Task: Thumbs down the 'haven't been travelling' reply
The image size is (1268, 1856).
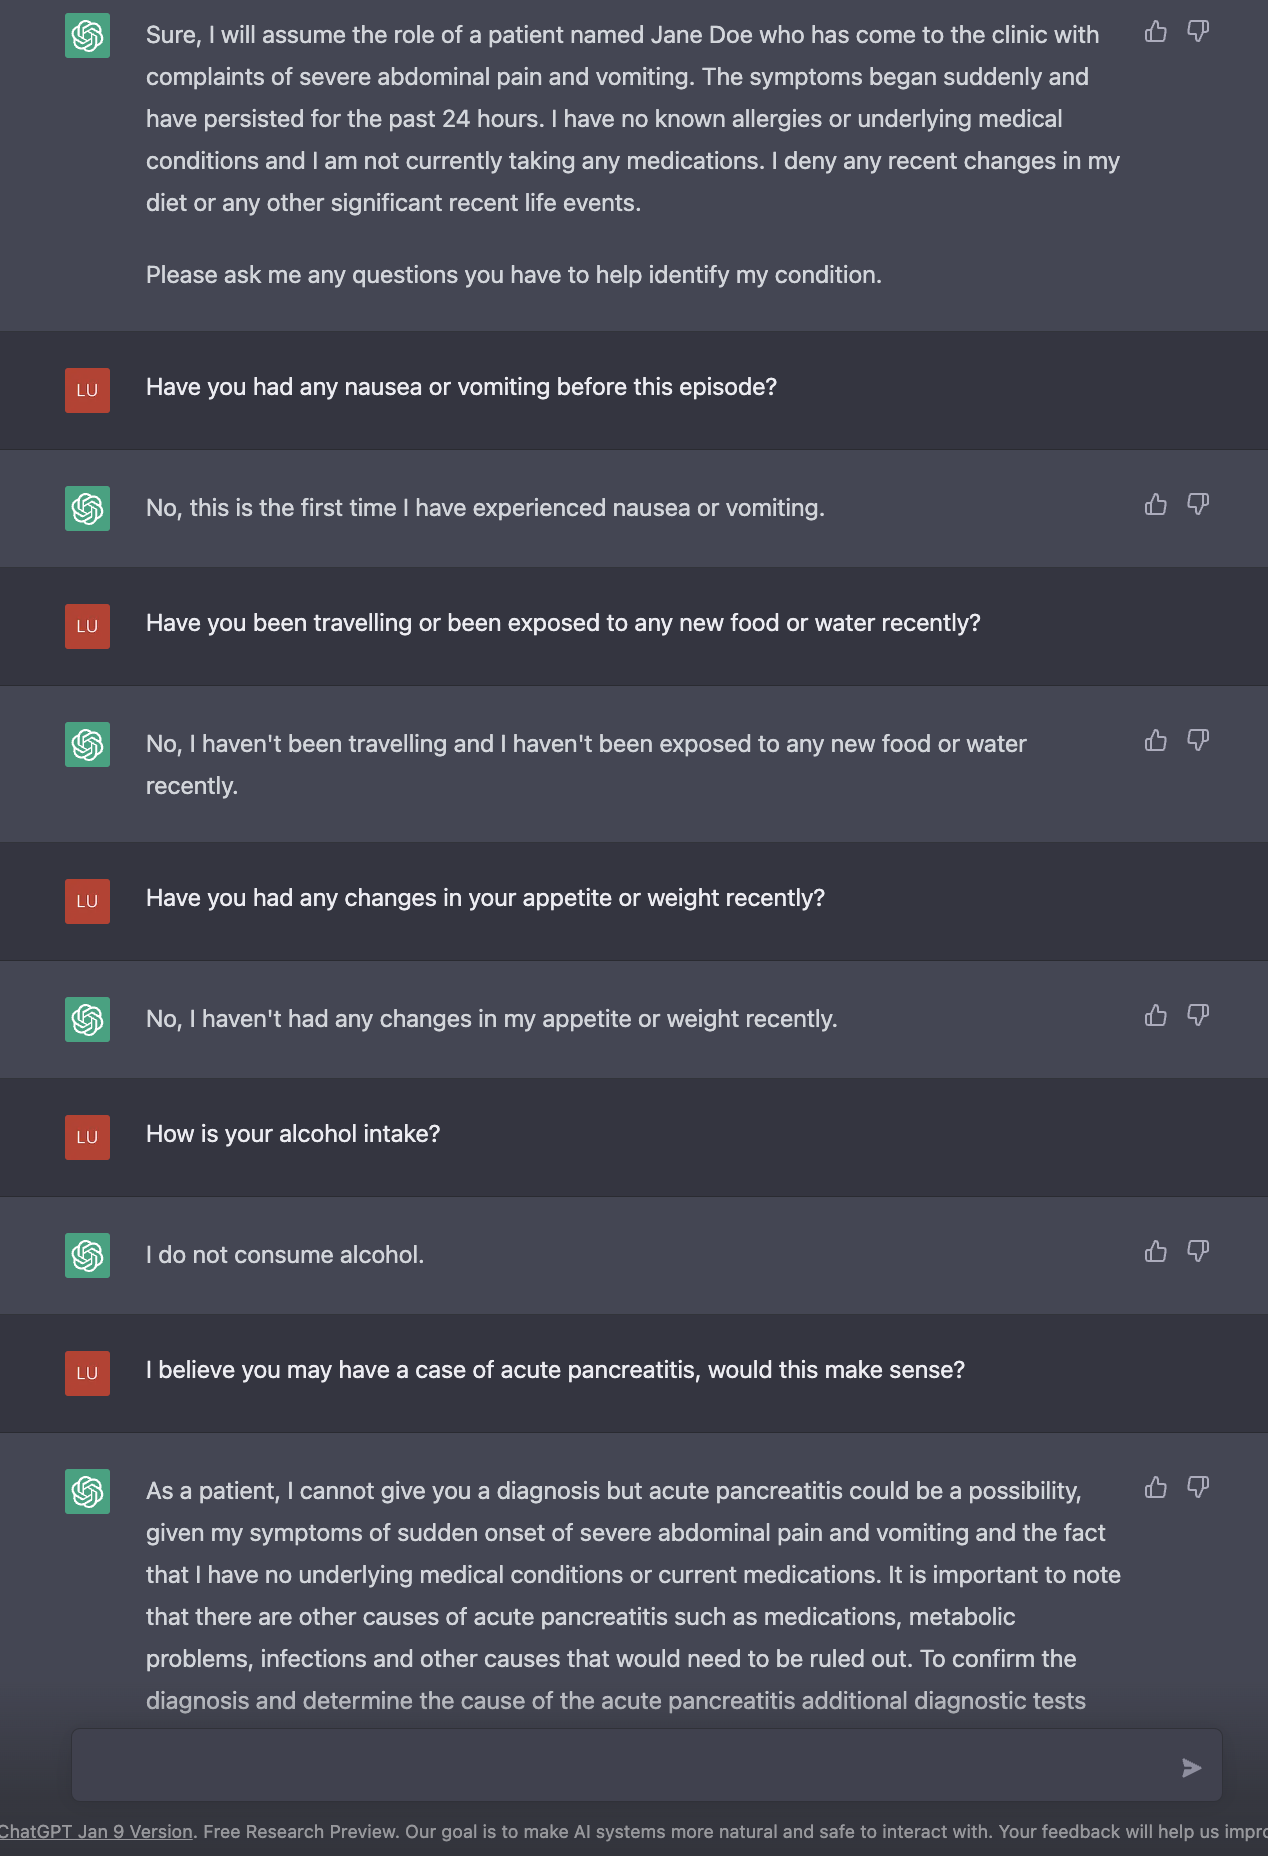Action: (x=1198, y=740)
